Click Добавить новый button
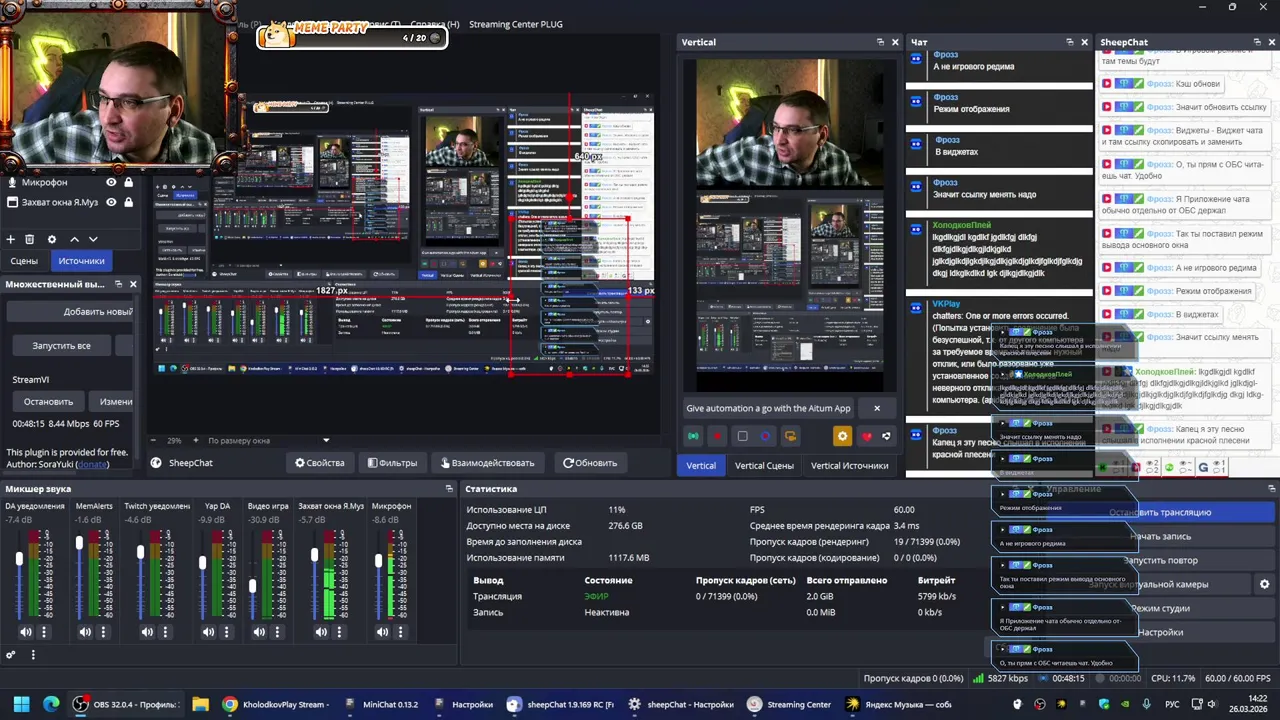Image resolution: width=1280 pixels, height=720 pixels. click(x=70, y=311)
